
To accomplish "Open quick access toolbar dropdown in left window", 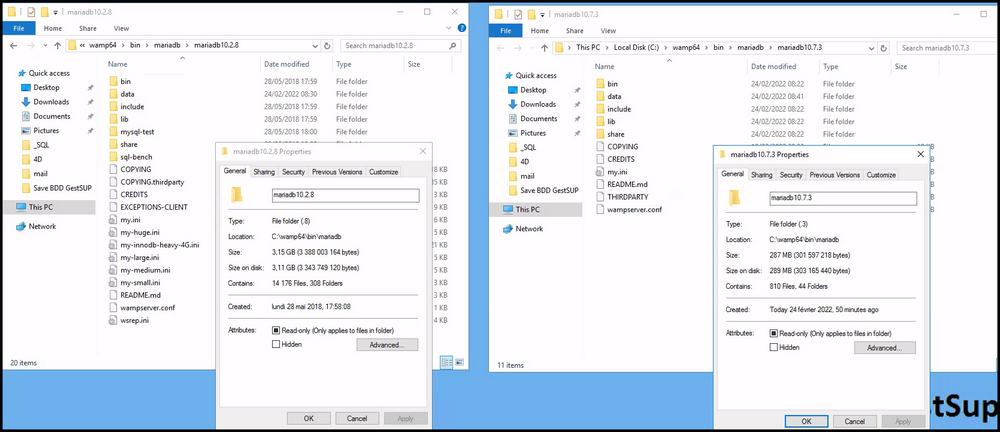I will [x=55, y=12].
